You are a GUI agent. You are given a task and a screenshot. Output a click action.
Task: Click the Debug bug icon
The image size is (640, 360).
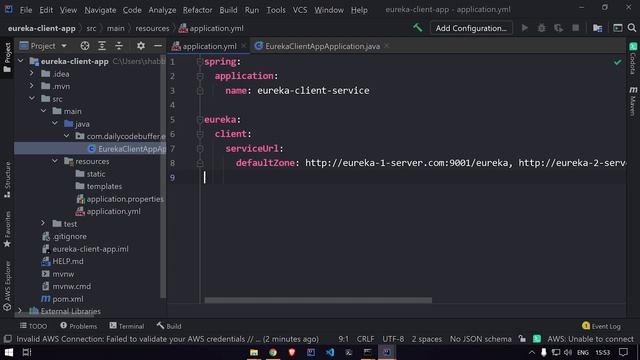pos(541,28)
